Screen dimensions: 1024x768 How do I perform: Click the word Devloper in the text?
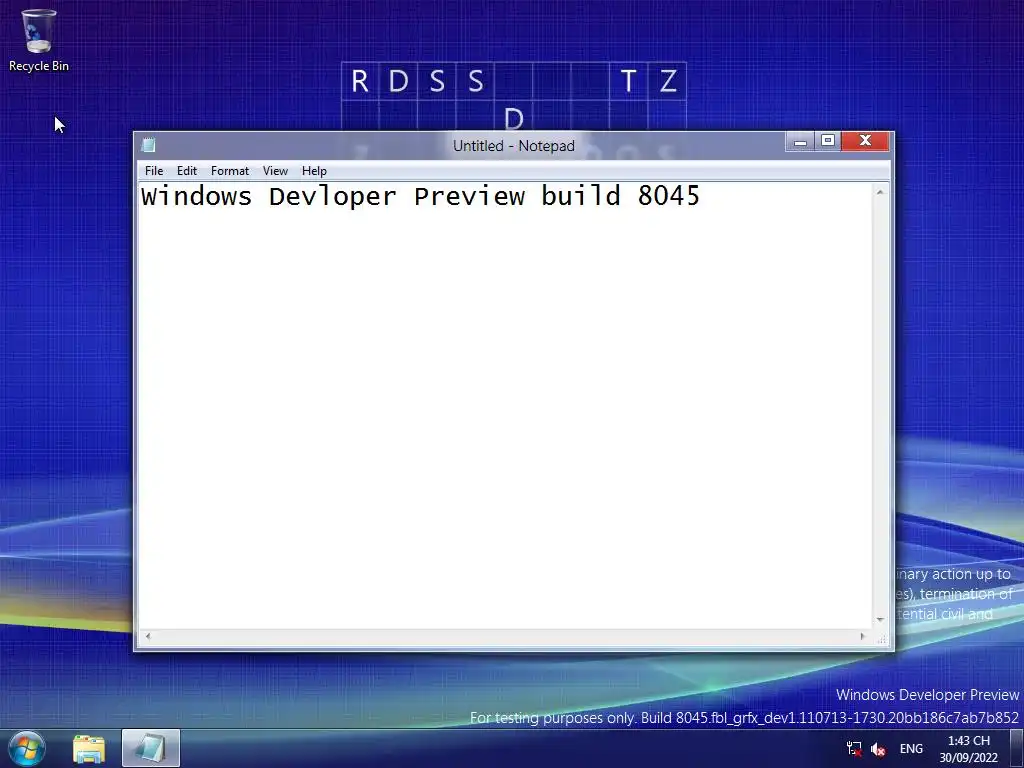332,196
